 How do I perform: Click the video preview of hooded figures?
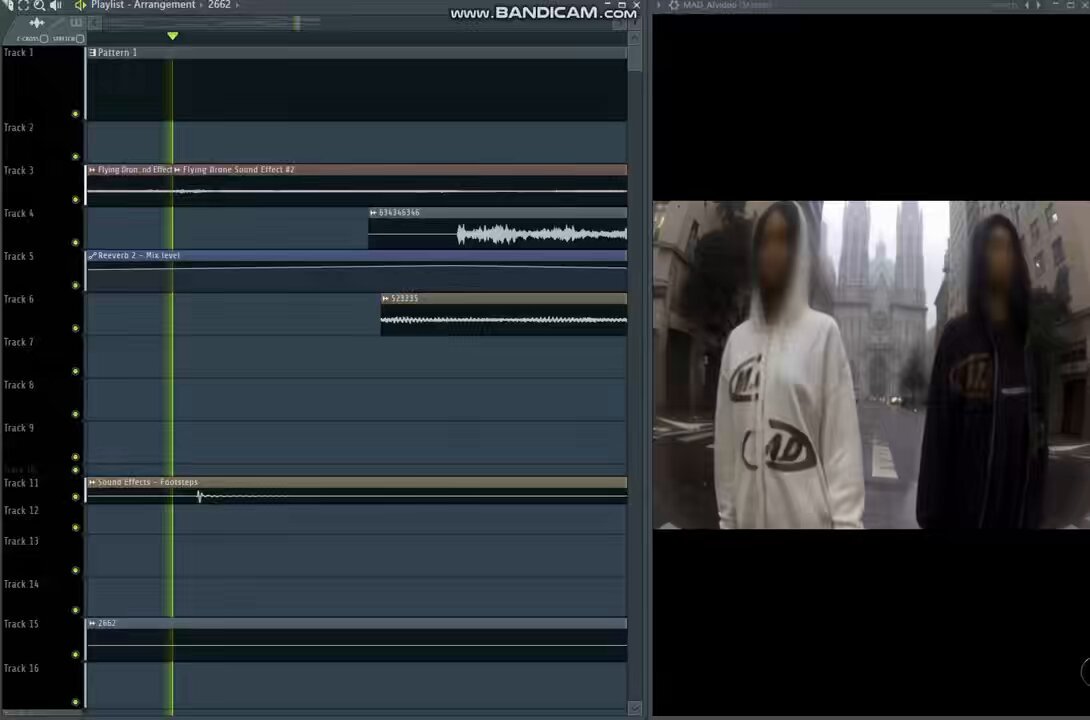[x=871, y=365]
